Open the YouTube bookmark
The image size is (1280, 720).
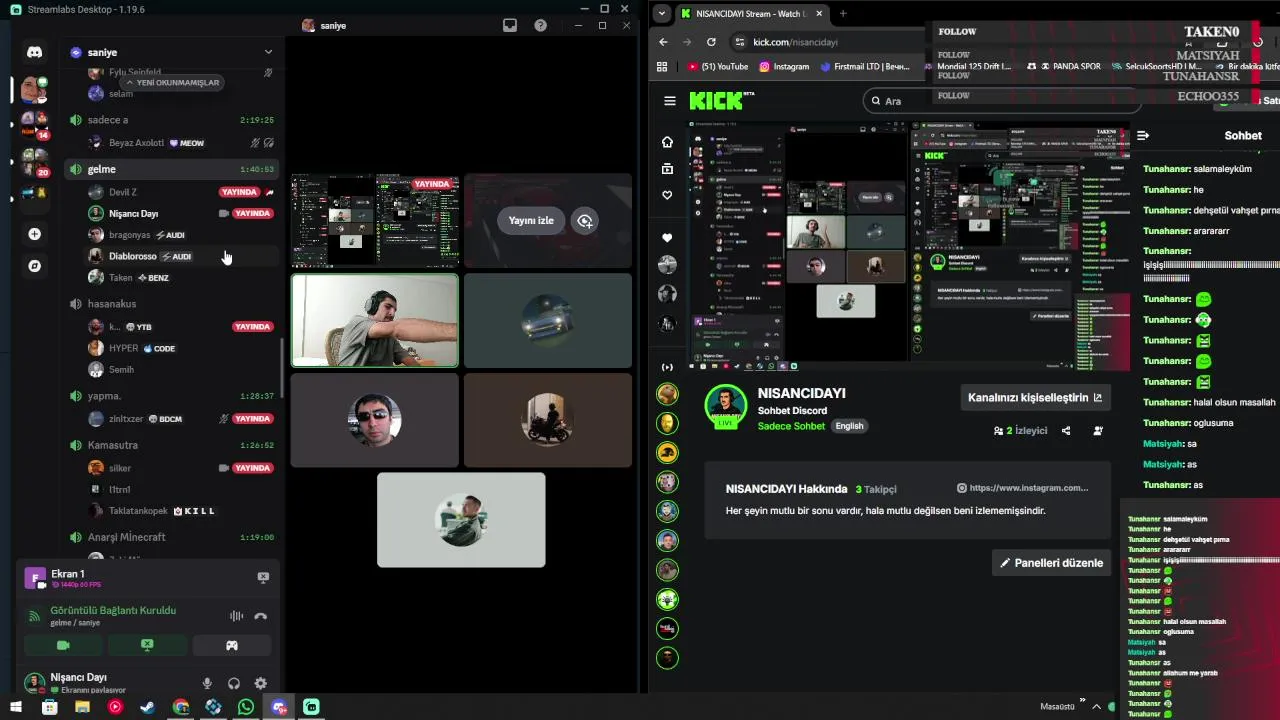click(x=718, y=67)
